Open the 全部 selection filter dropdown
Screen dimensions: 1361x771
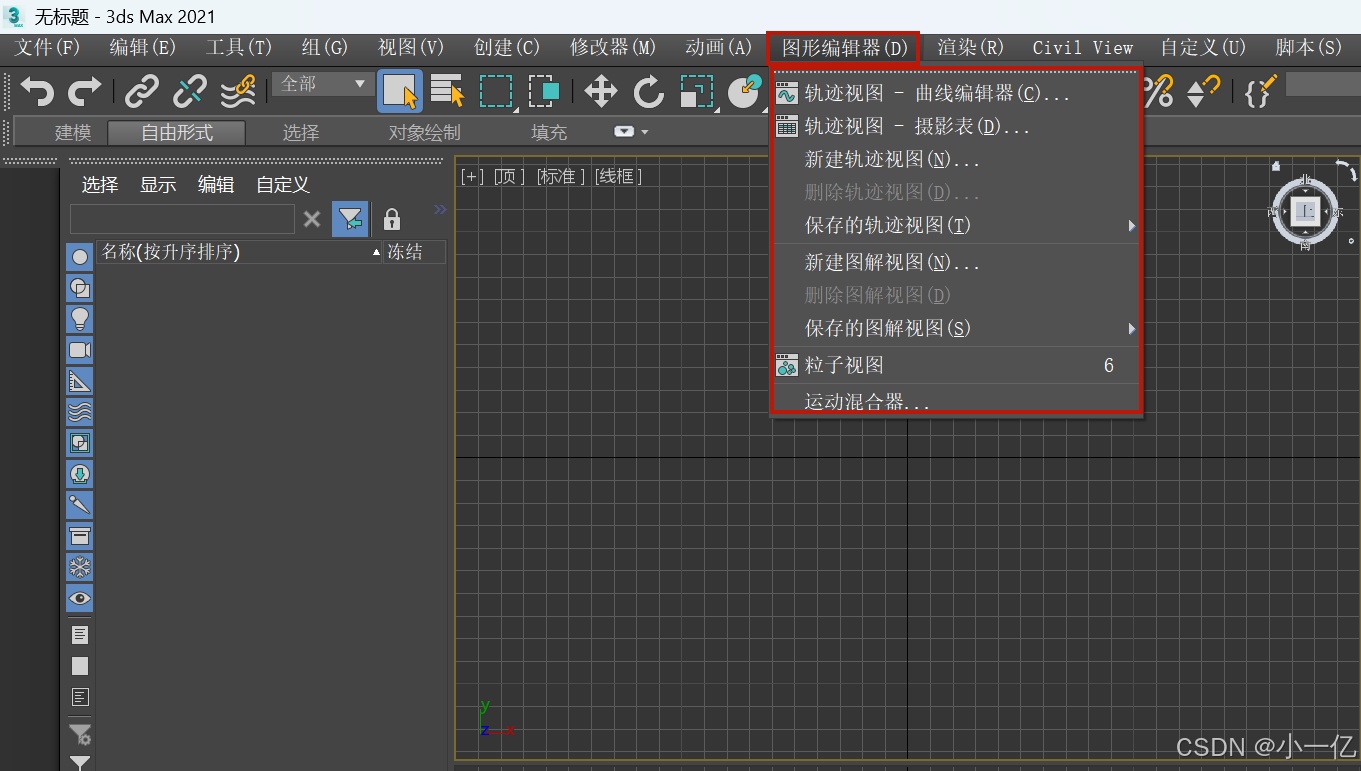[322, 84]
